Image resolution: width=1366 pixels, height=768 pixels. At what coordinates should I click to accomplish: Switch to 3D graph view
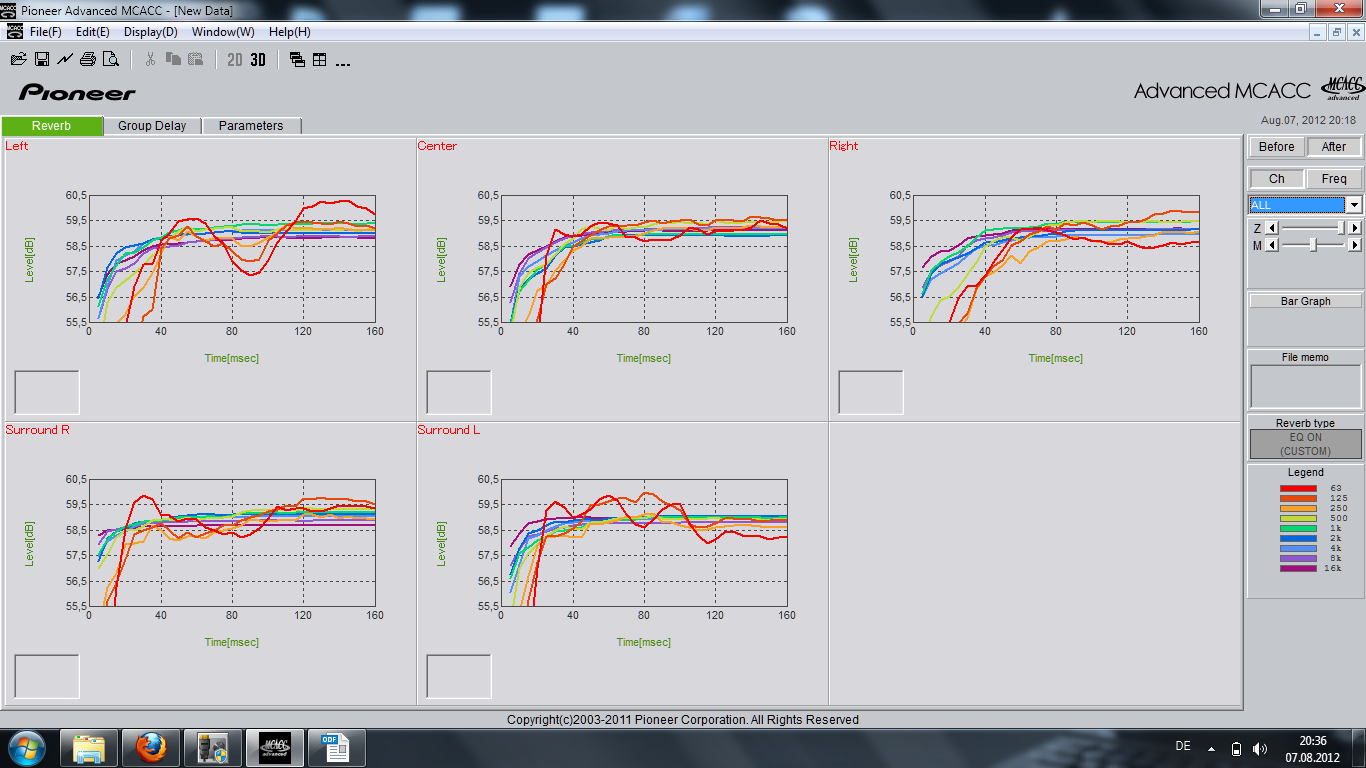258,59
